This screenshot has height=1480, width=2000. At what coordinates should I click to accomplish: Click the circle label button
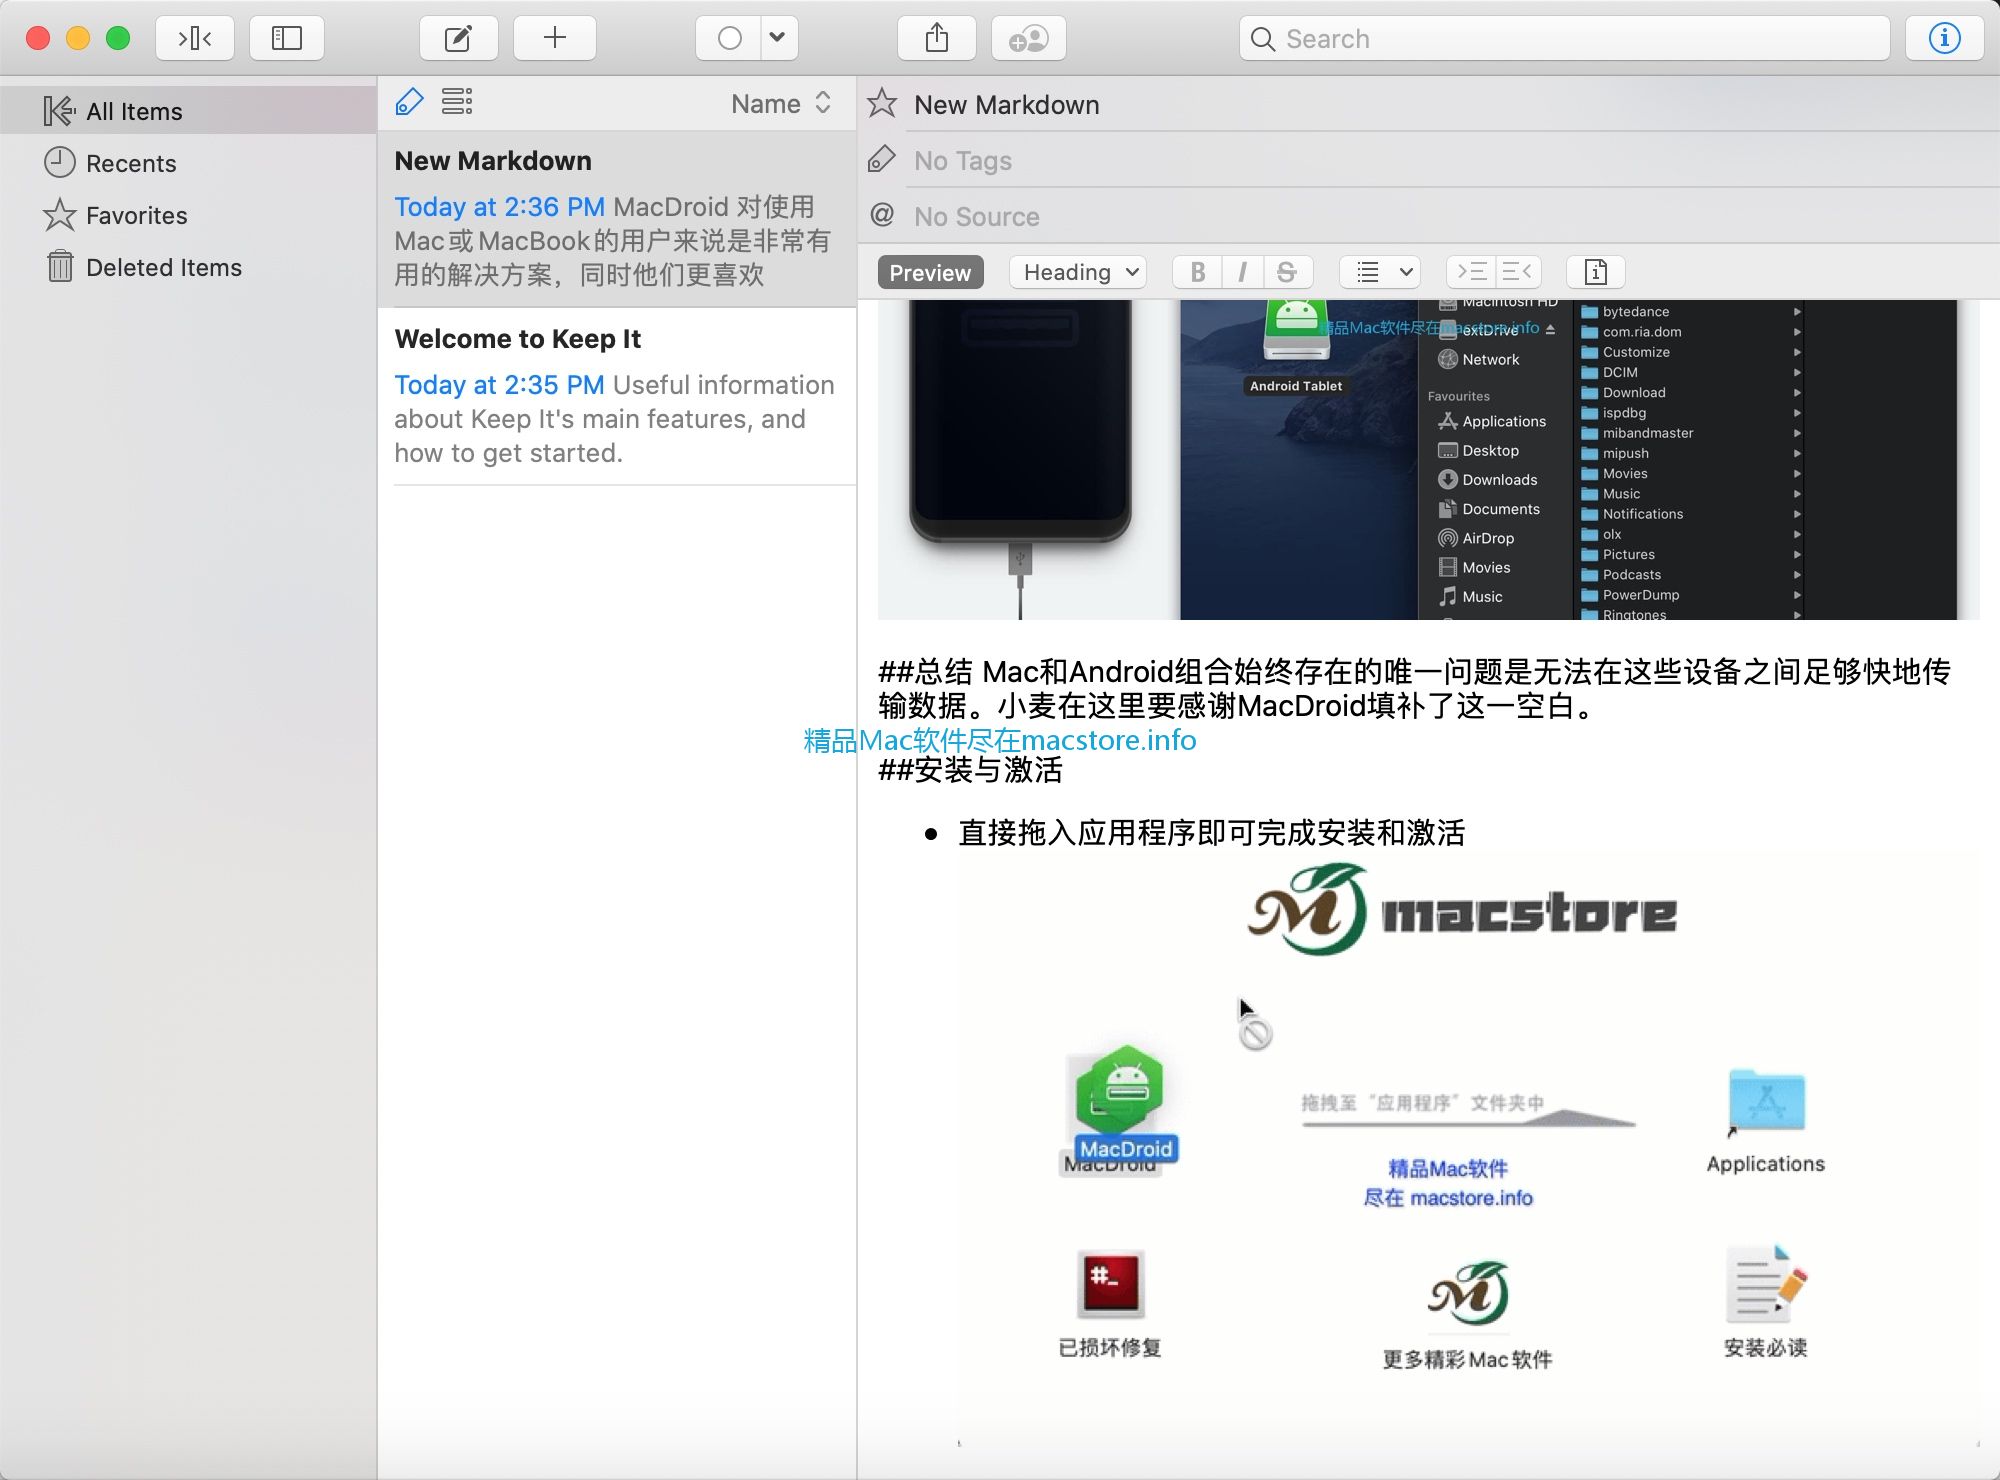coord(730,38)
